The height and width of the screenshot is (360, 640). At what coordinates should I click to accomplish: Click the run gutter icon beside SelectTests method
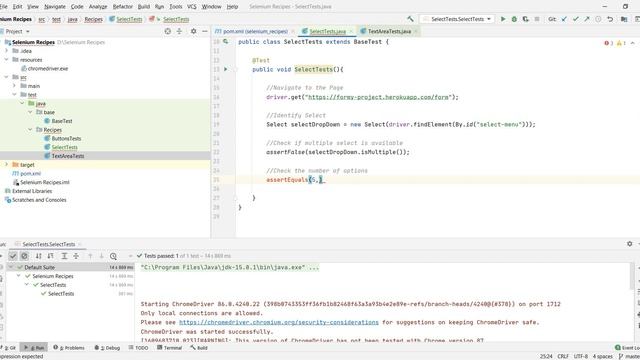pyautogui.click(x=225, y=69)
